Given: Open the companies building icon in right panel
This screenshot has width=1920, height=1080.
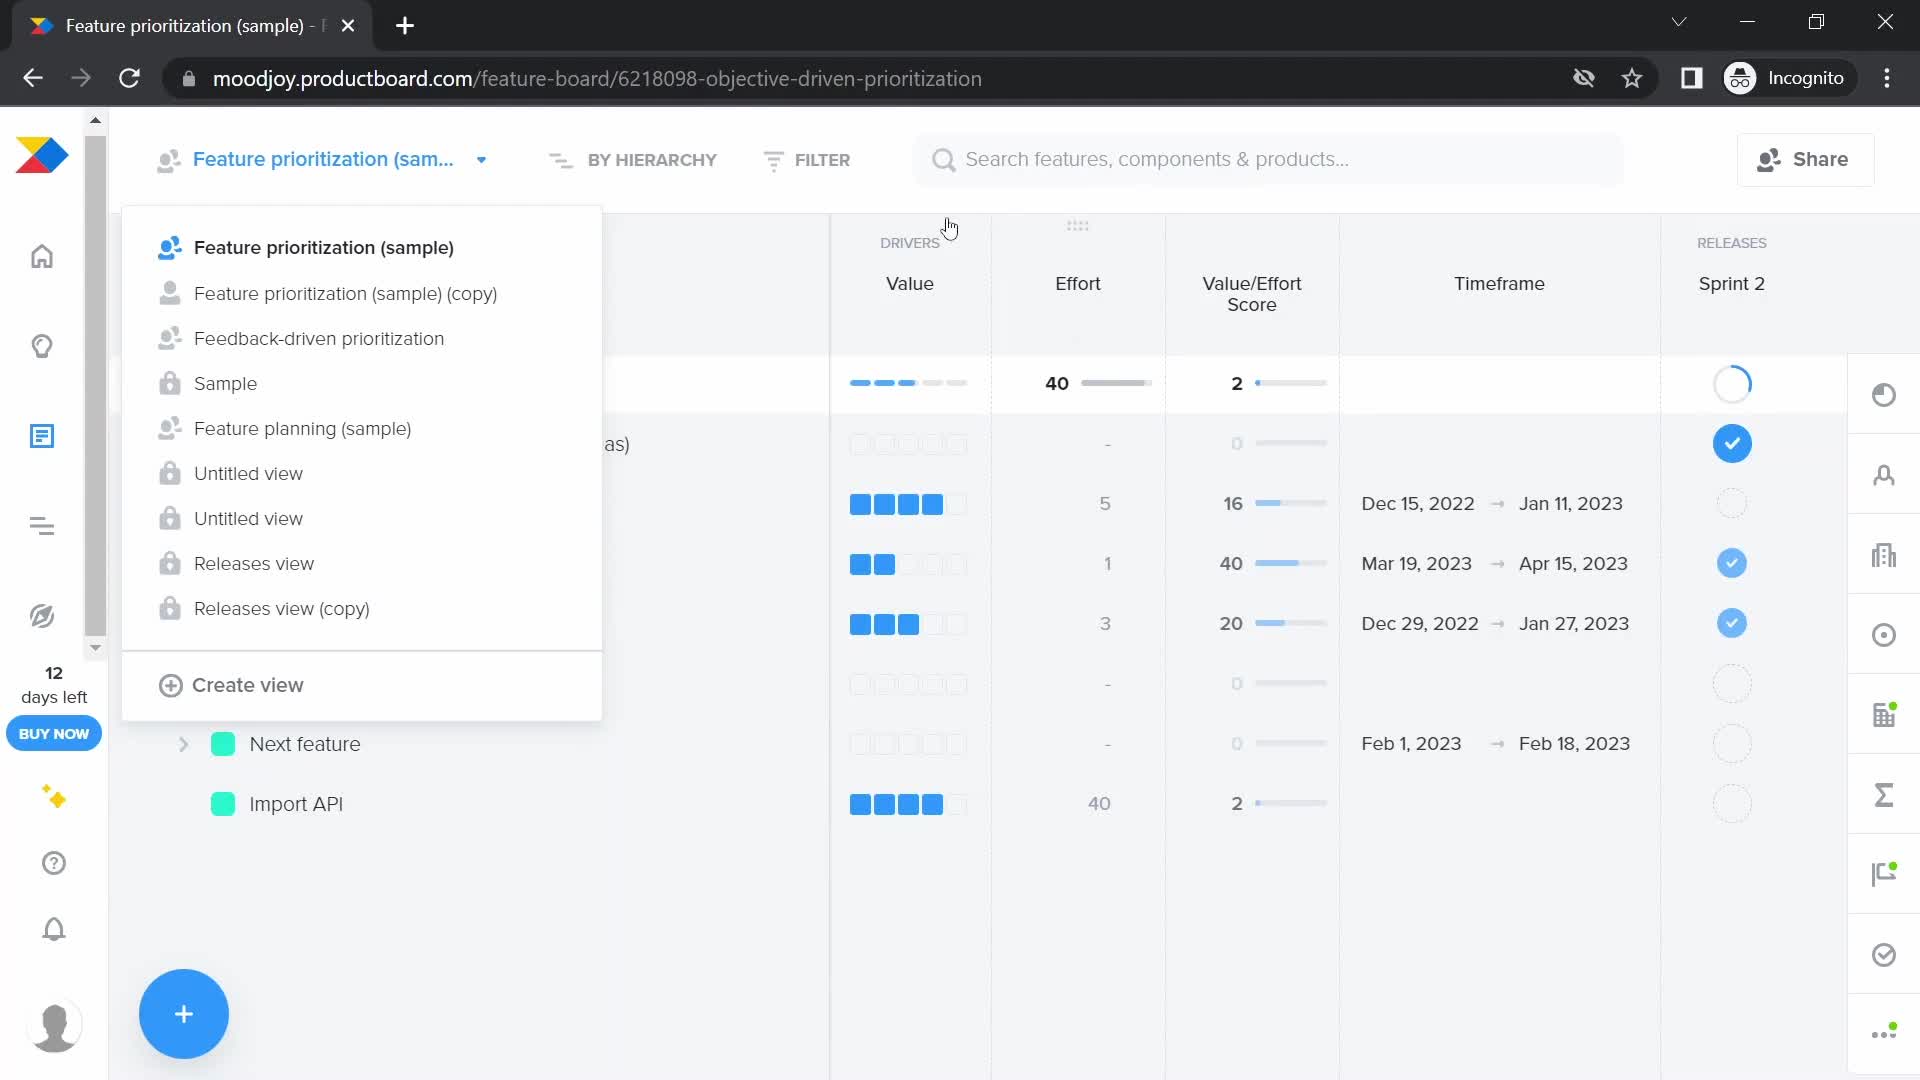Looking at the screenshot, I should (x=1884, y=555).
